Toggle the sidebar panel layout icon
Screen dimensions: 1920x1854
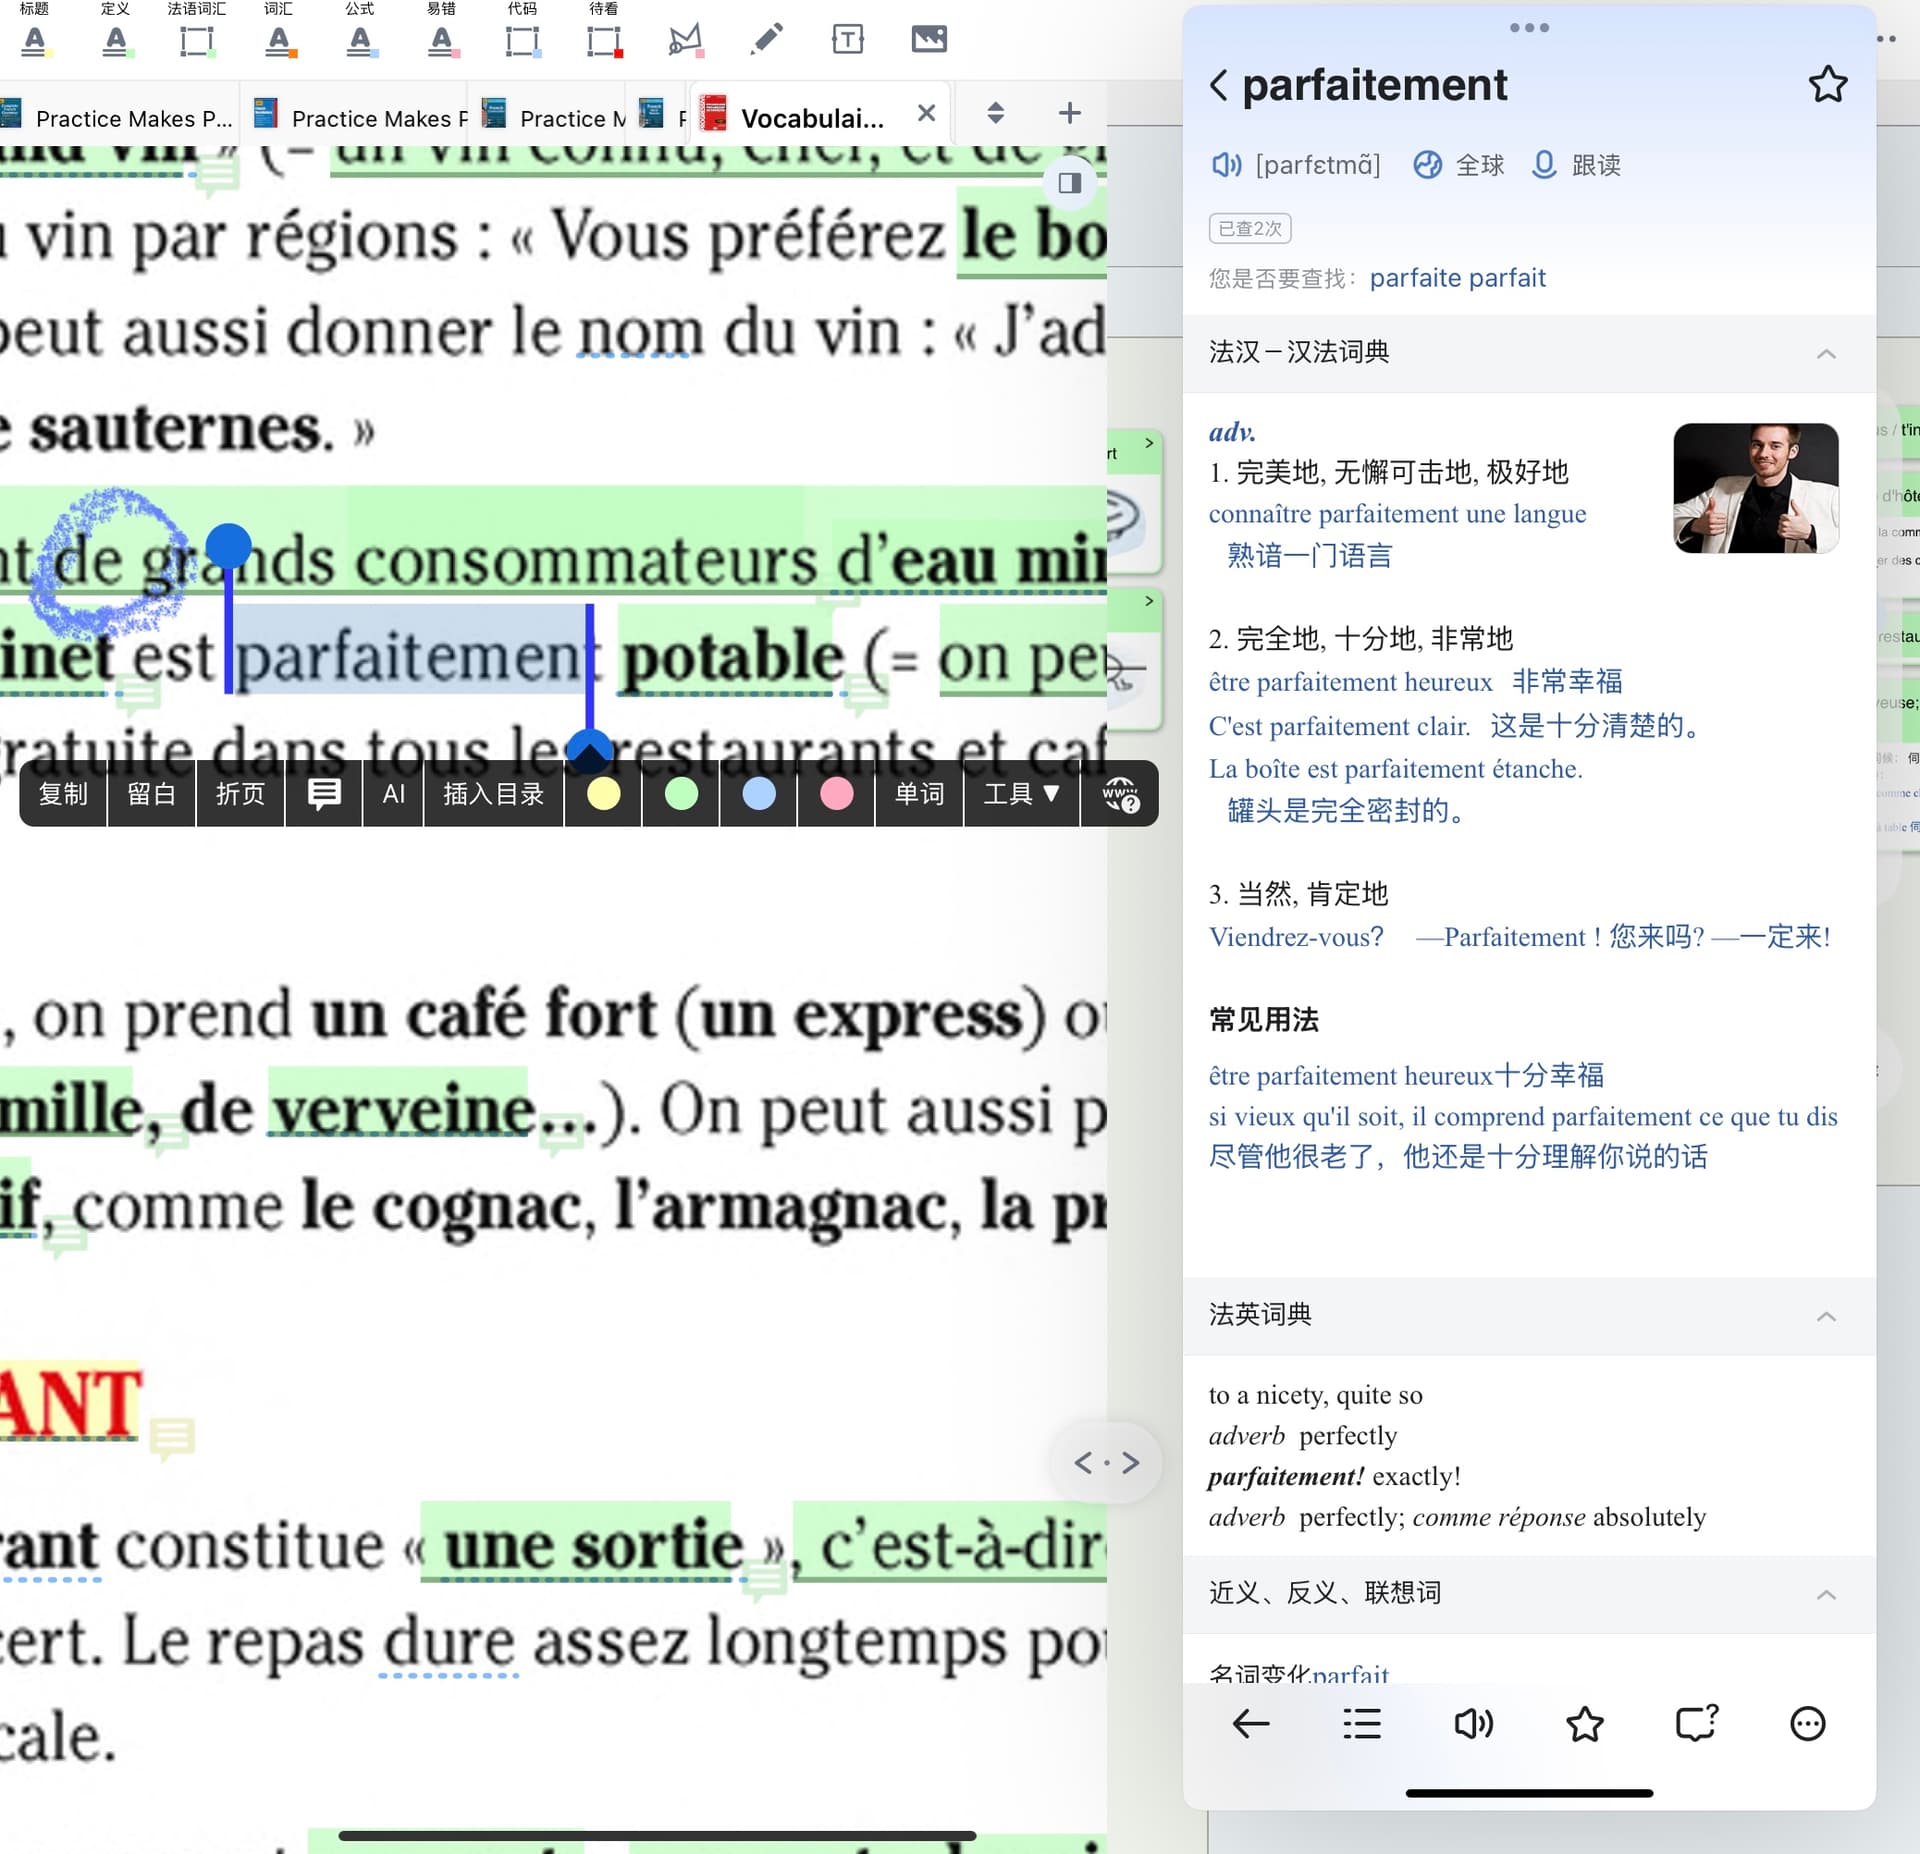click(x=1070, y=183)
